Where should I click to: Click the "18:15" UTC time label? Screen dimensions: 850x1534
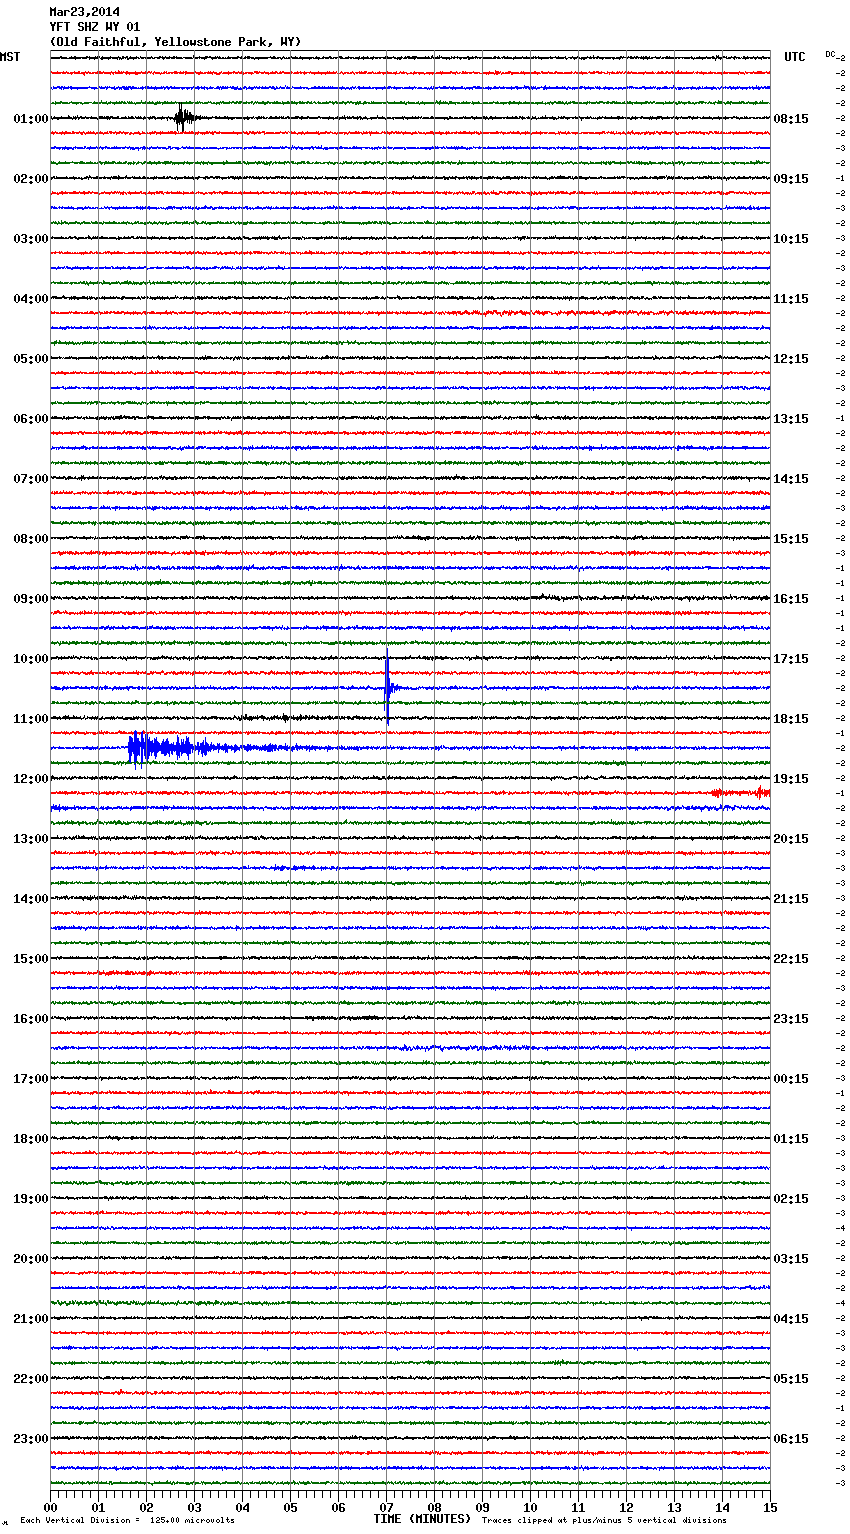coord(791,719)
